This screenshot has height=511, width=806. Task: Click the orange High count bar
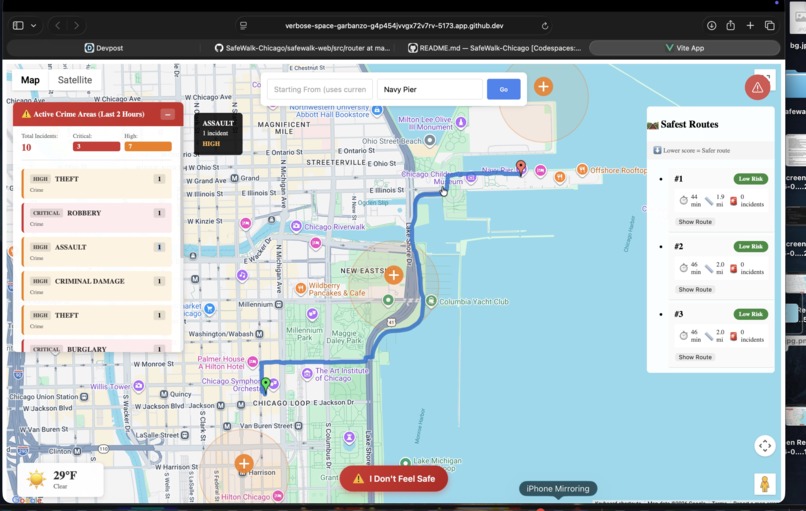click(148, 147)
